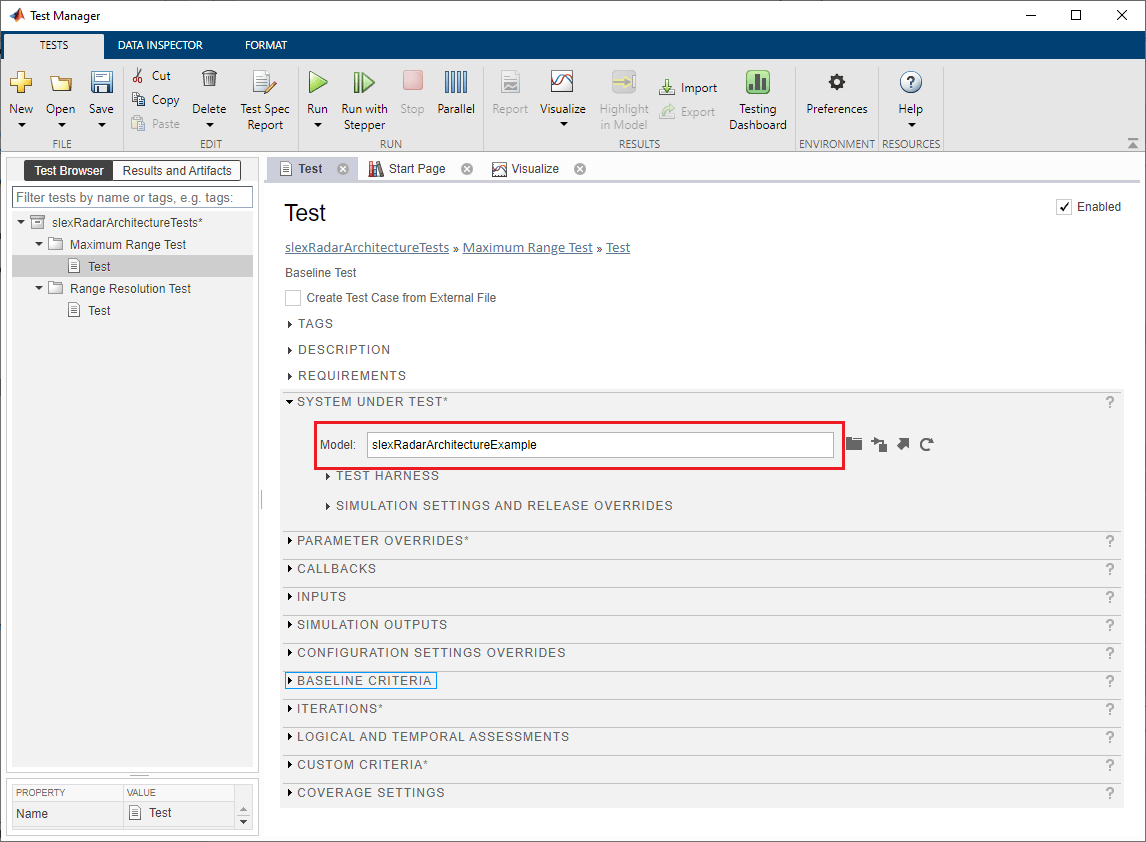Click the Model name input field
Image resolution: width=1146 pixels, height=842 pixels.
(x=600, y=445)
